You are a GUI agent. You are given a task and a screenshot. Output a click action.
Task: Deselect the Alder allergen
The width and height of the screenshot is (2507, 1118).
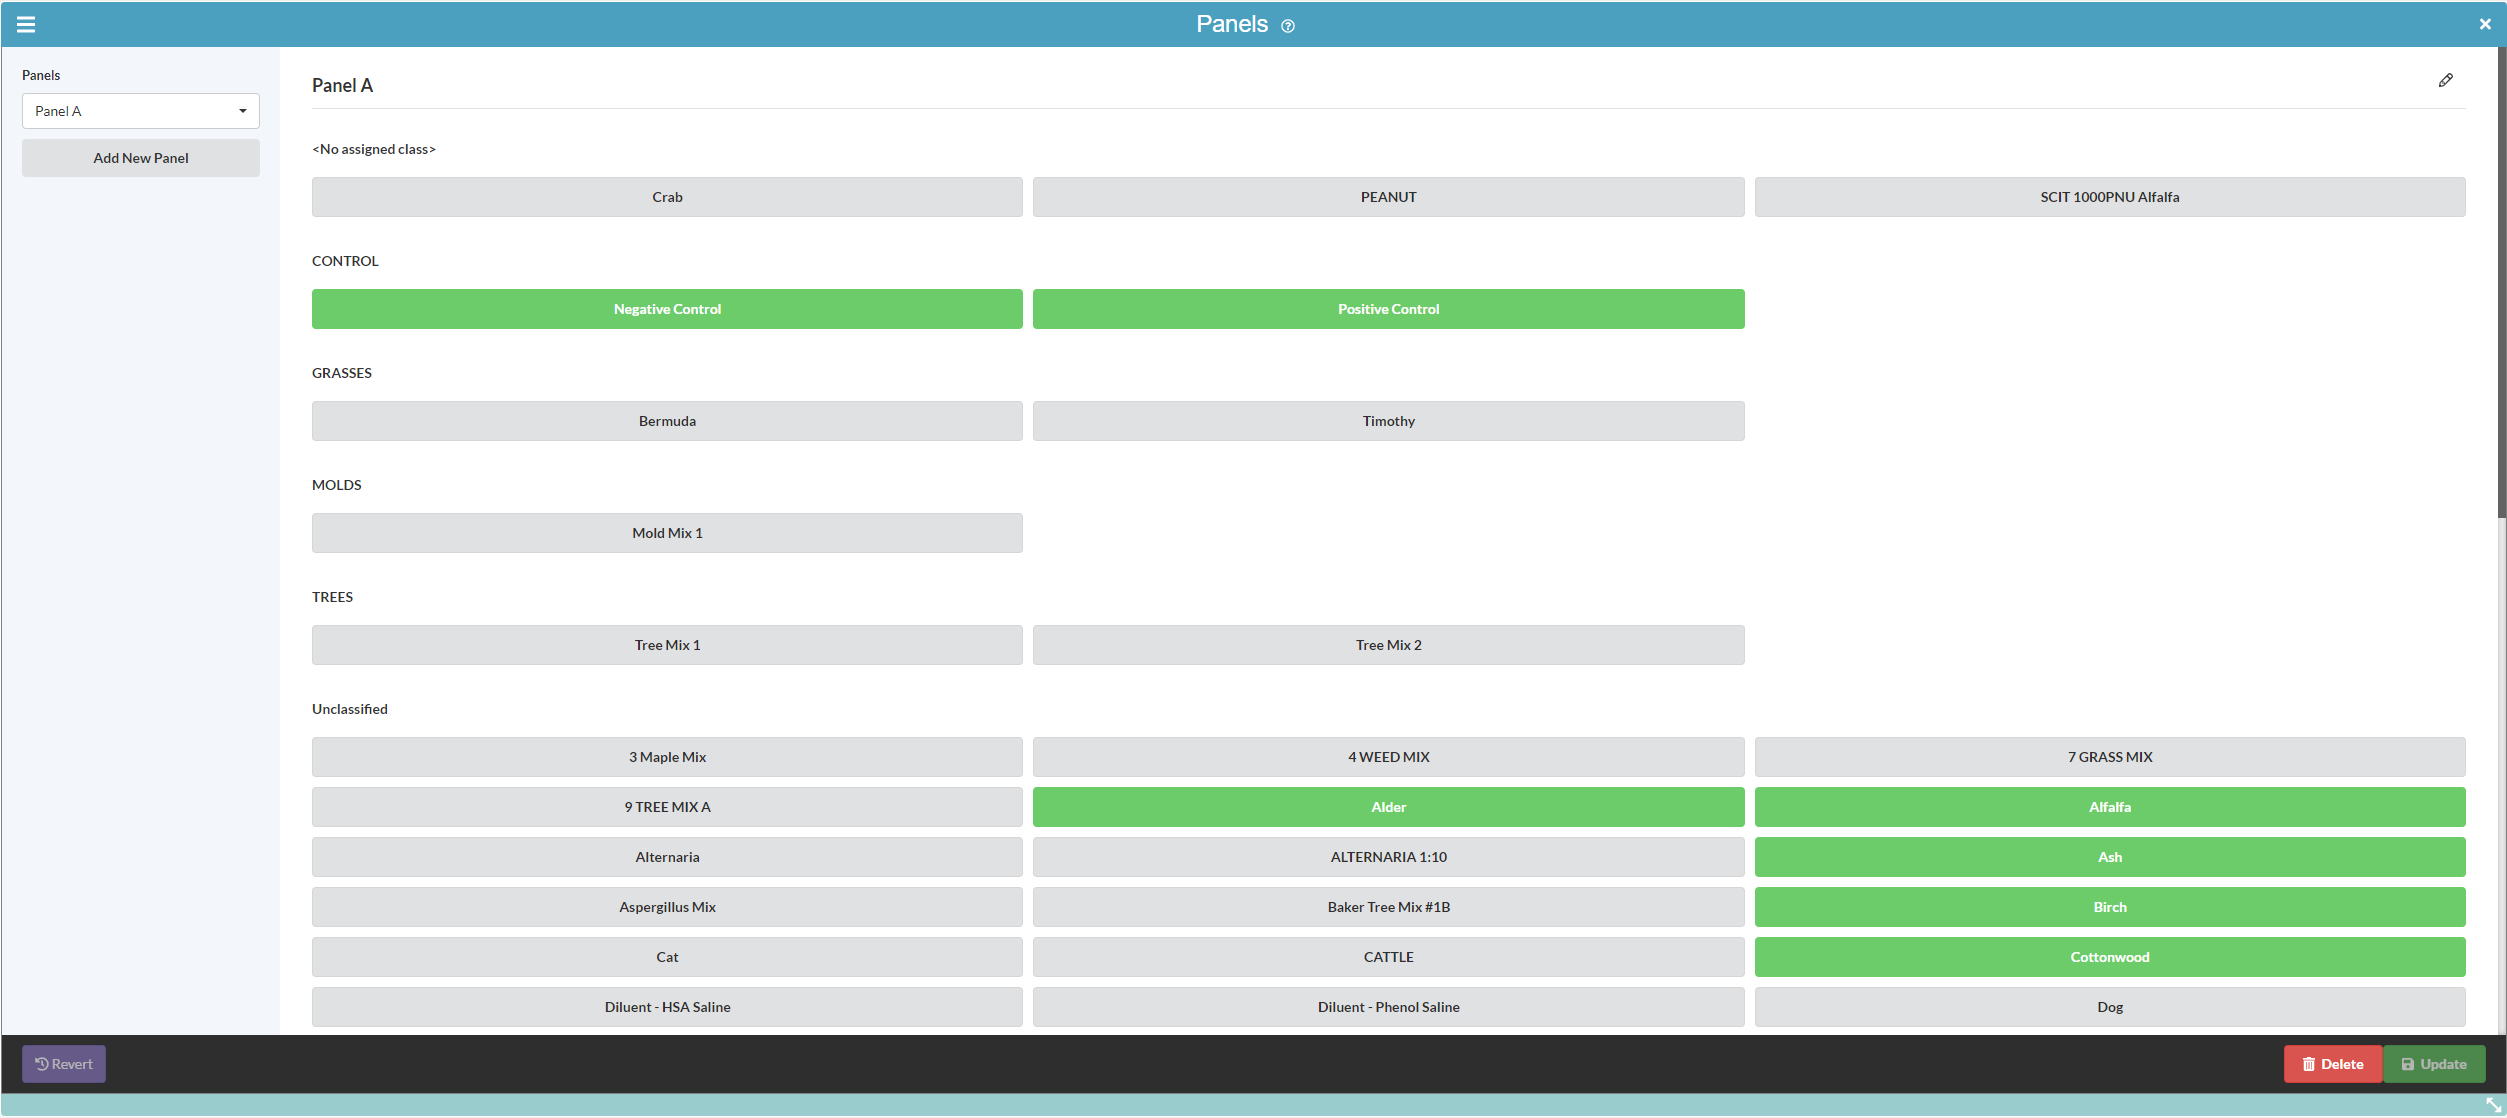tap(1388, 807)
